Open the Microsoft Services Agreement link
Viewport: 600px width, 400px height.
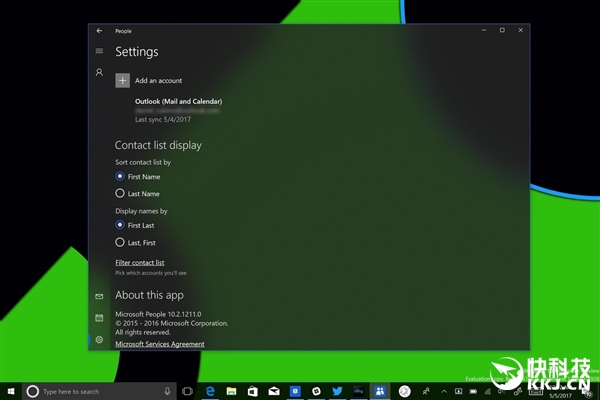(160, 344)
